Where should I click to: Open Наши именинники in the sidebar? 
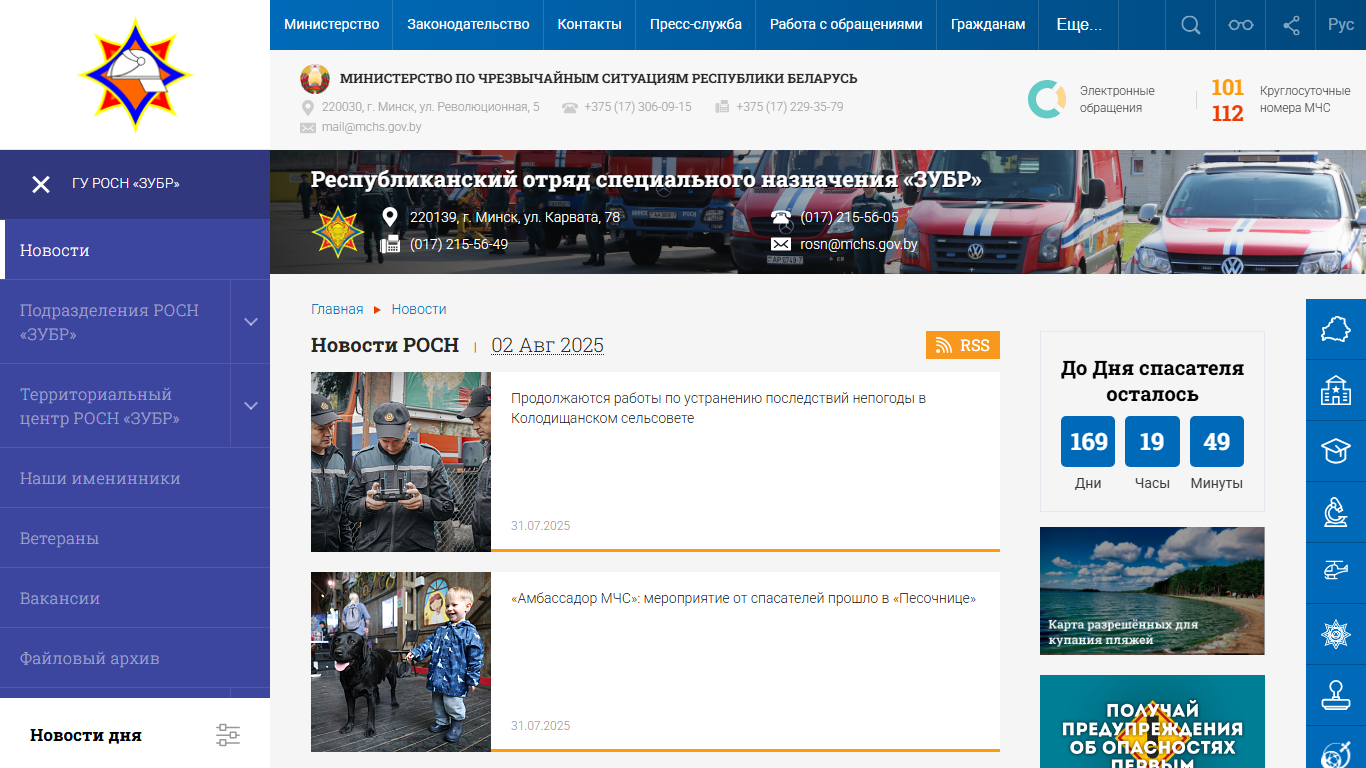click(135, 478)
